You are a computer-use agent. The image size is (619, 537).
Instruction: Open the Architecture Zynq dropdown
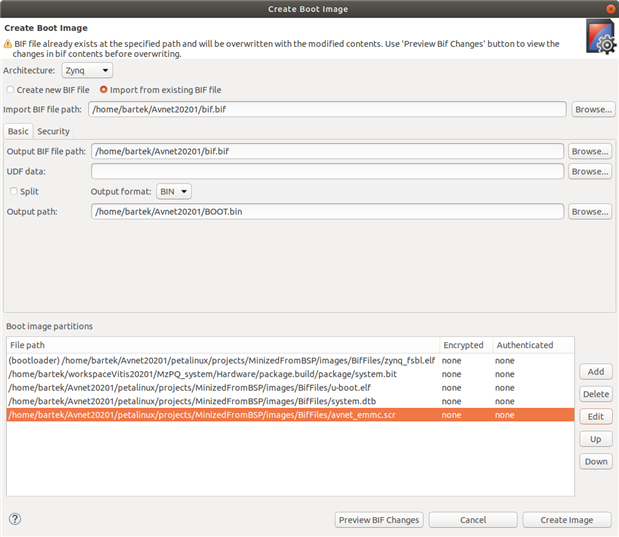[87, 71]
